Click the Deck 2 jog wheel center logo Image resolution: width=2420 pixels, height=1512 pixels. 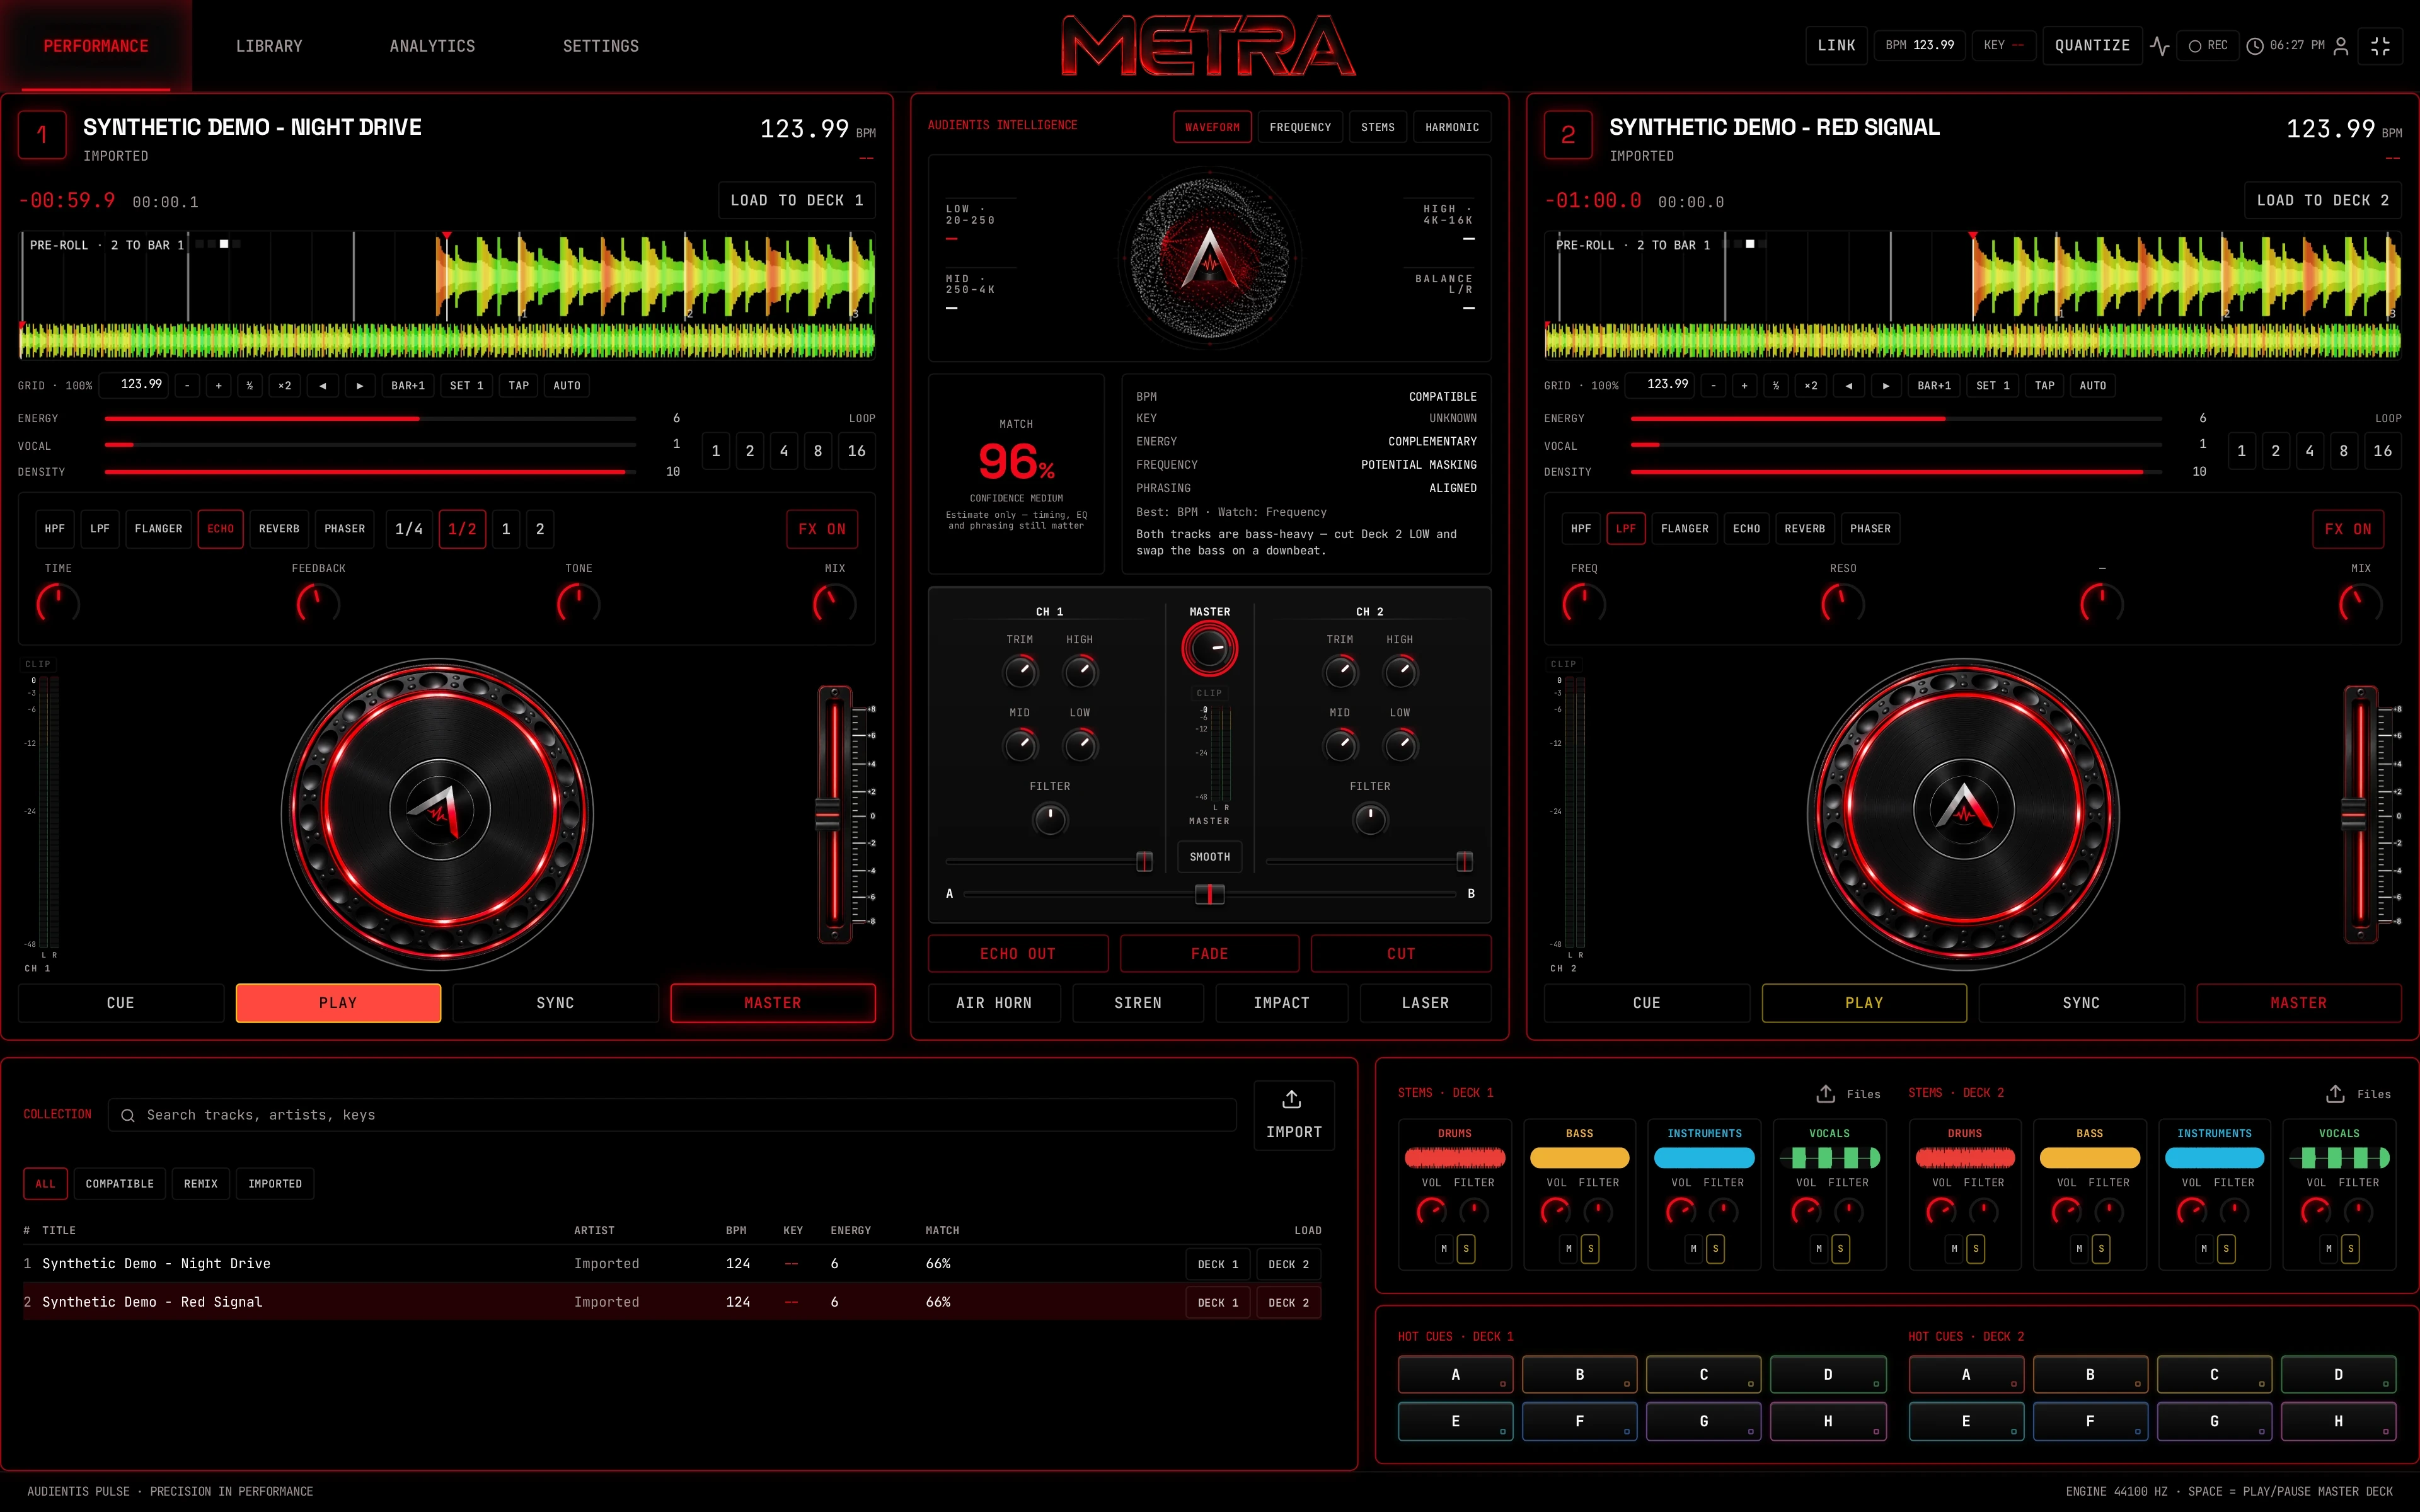click(x=1964, y=809)
